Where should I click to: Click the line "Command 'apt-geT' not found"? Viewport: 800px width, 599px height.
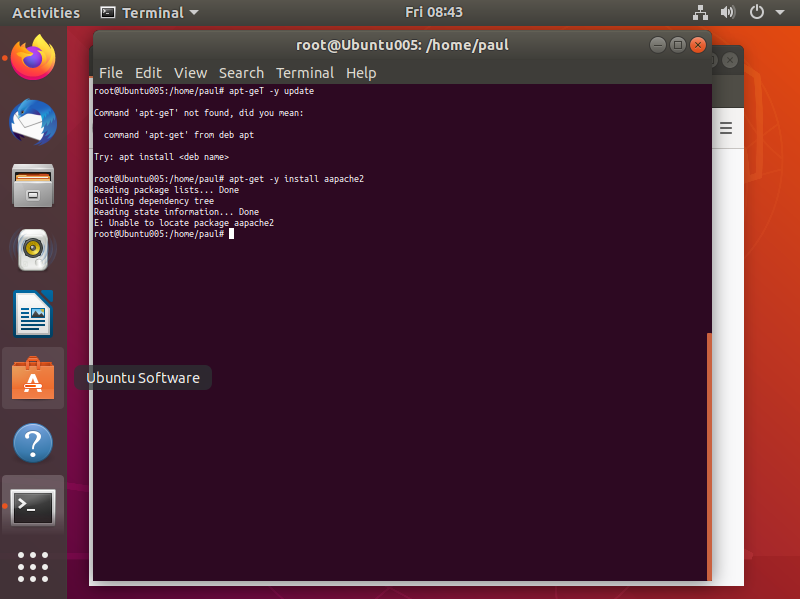198,113
